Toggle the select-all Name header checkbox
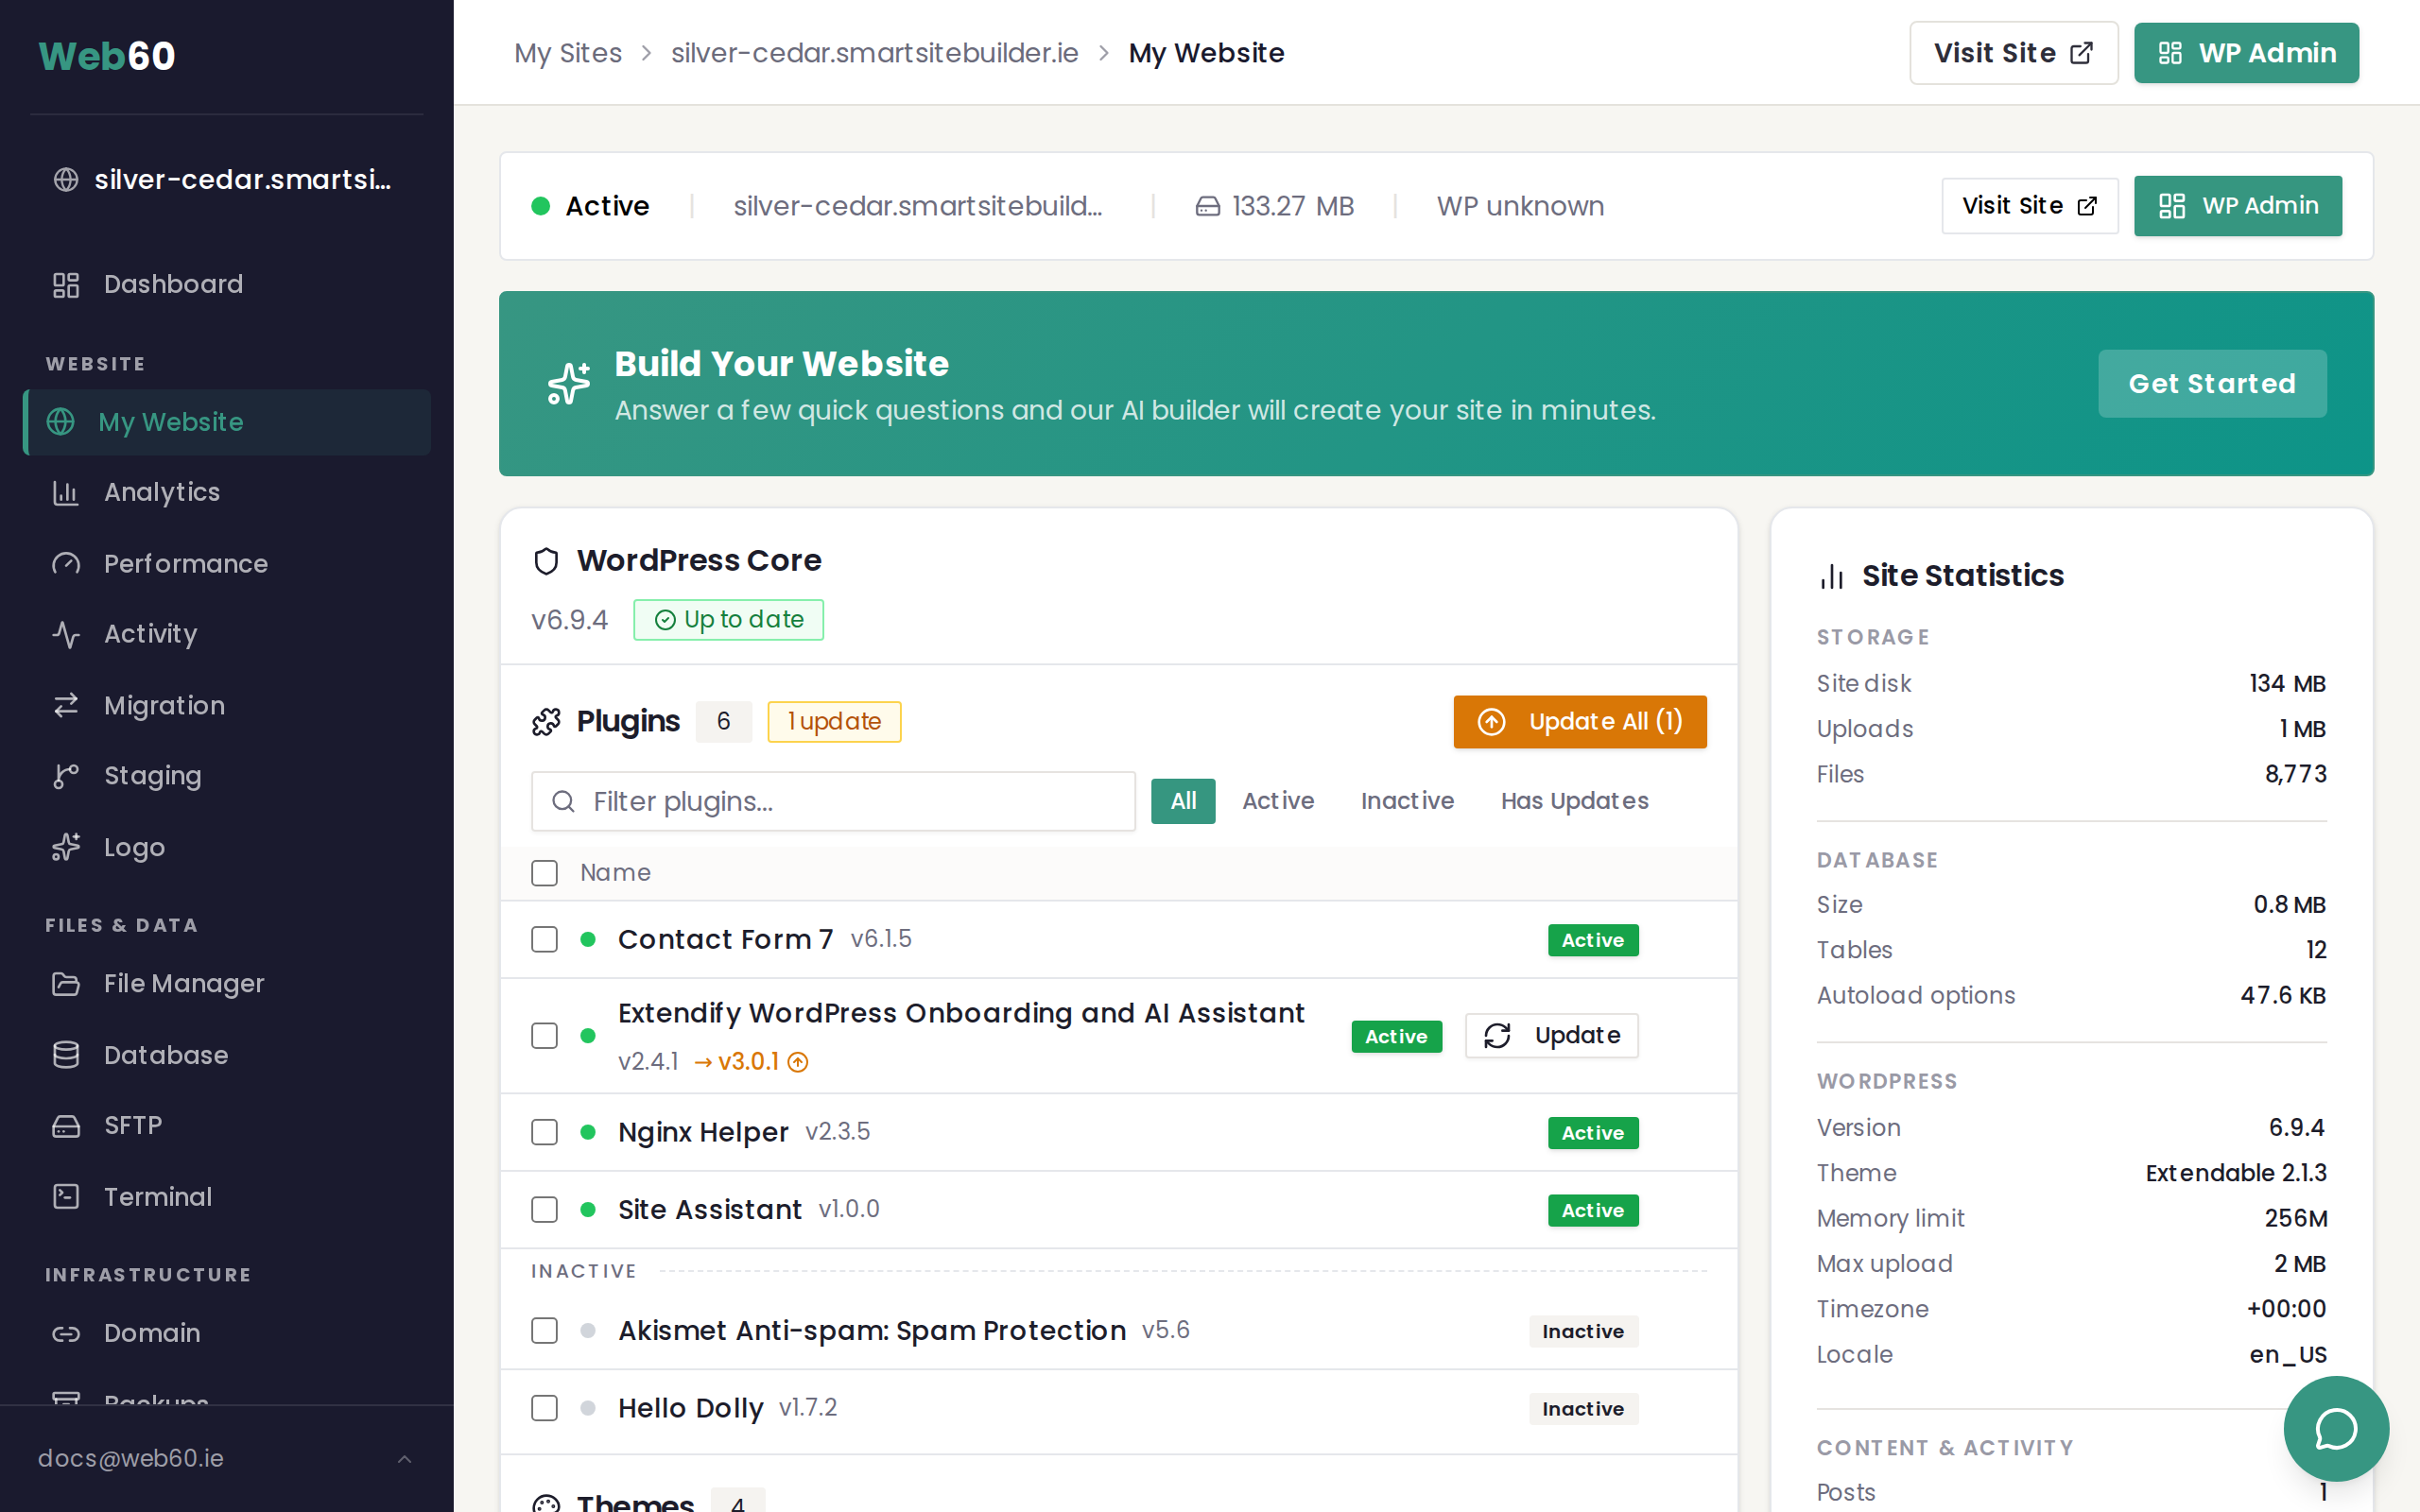The height and width of the screenshot is (1512, 2420). click(544, 873)
